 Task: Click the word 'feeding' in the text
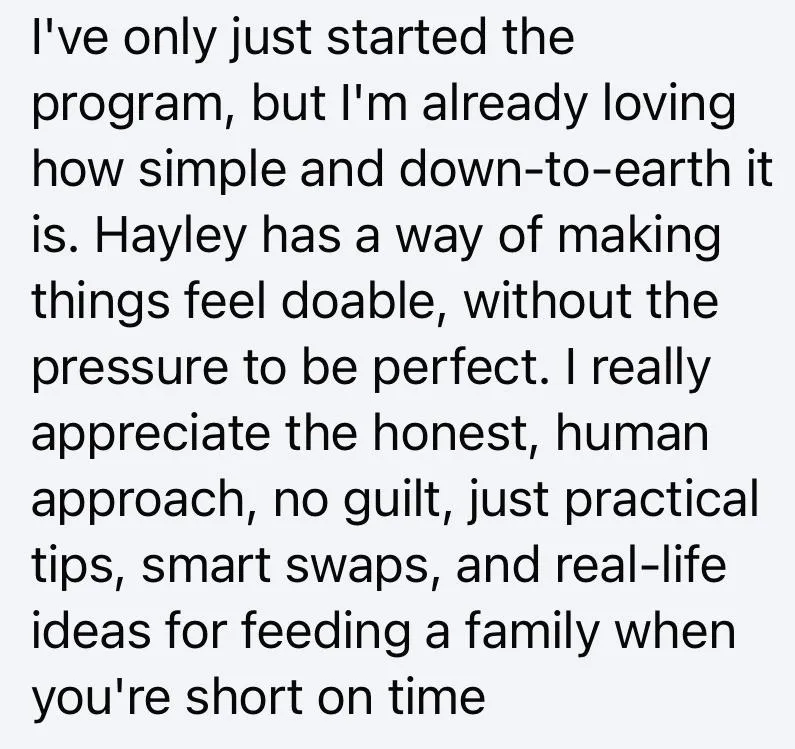[326, 631]
